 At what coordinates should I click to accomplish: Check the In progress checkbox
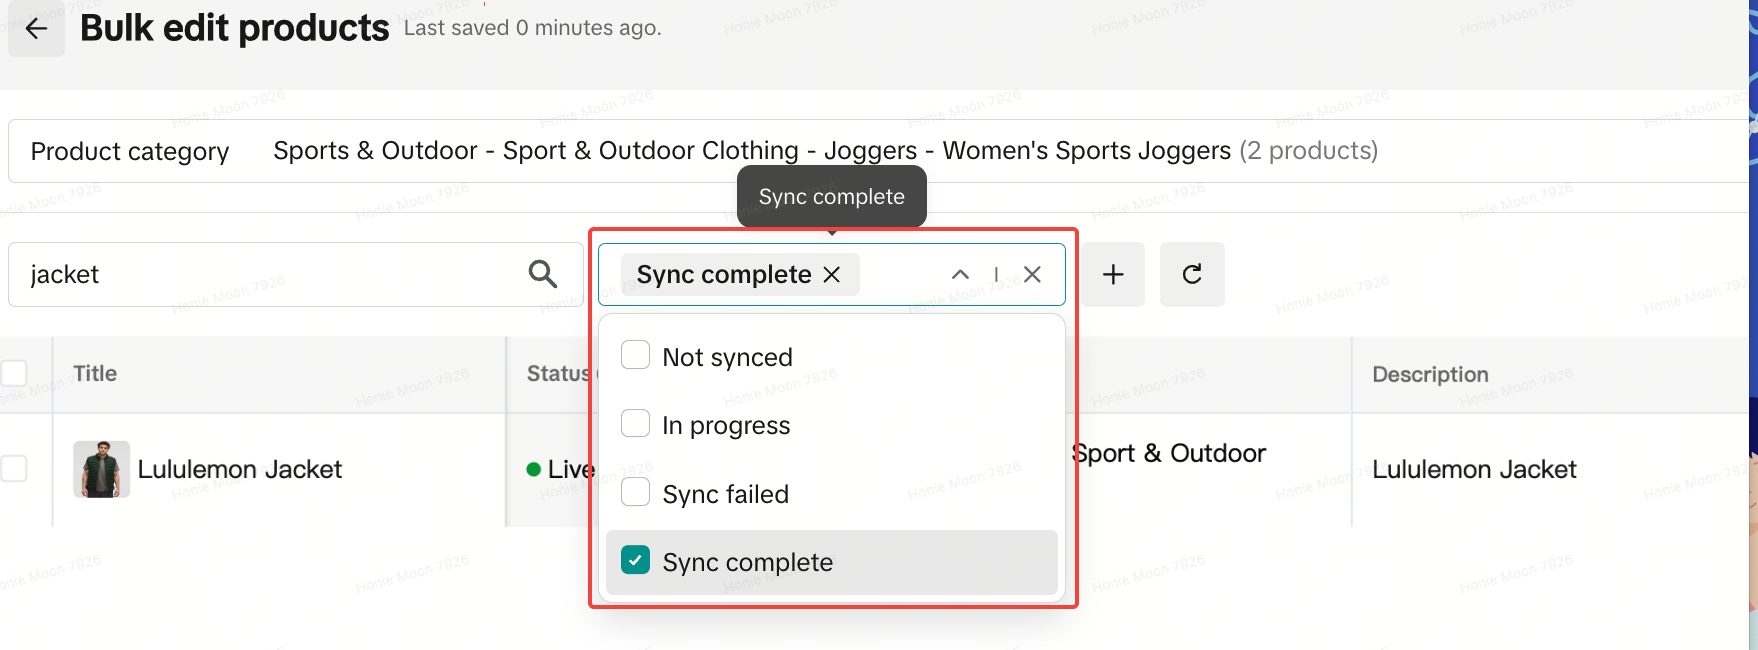pos(635,424)
